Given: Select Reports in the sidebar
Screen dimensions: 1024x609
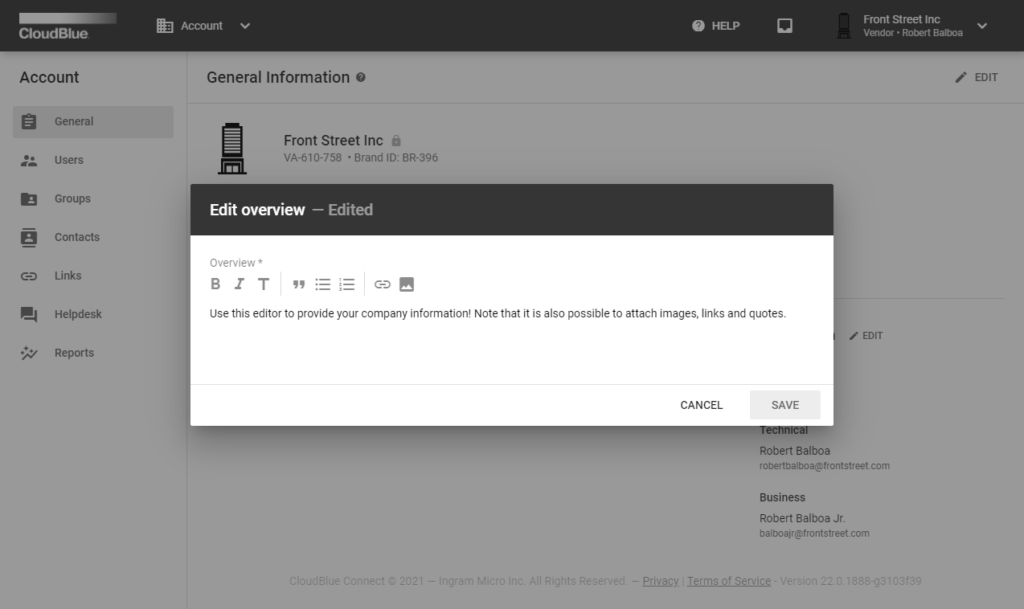Looking at the screenshot, I should 74,353.
